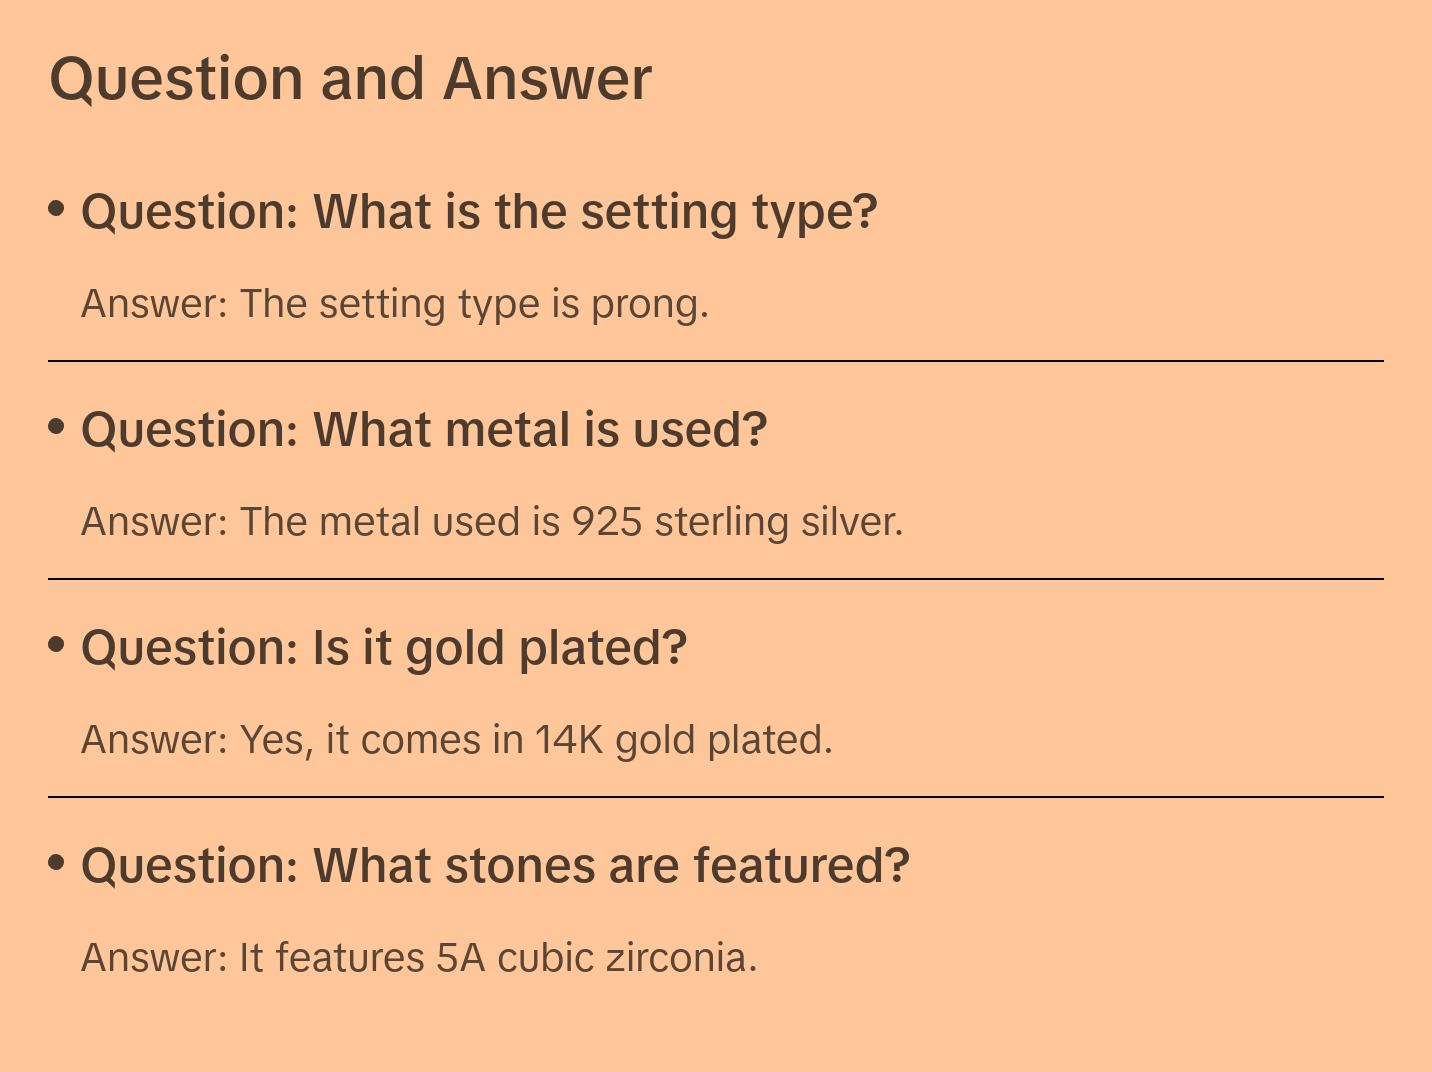The width and height of the screenshot is (1432, 1072).
Task: Click the "What stones are featured?" question
Action: (x=495, y=866)
